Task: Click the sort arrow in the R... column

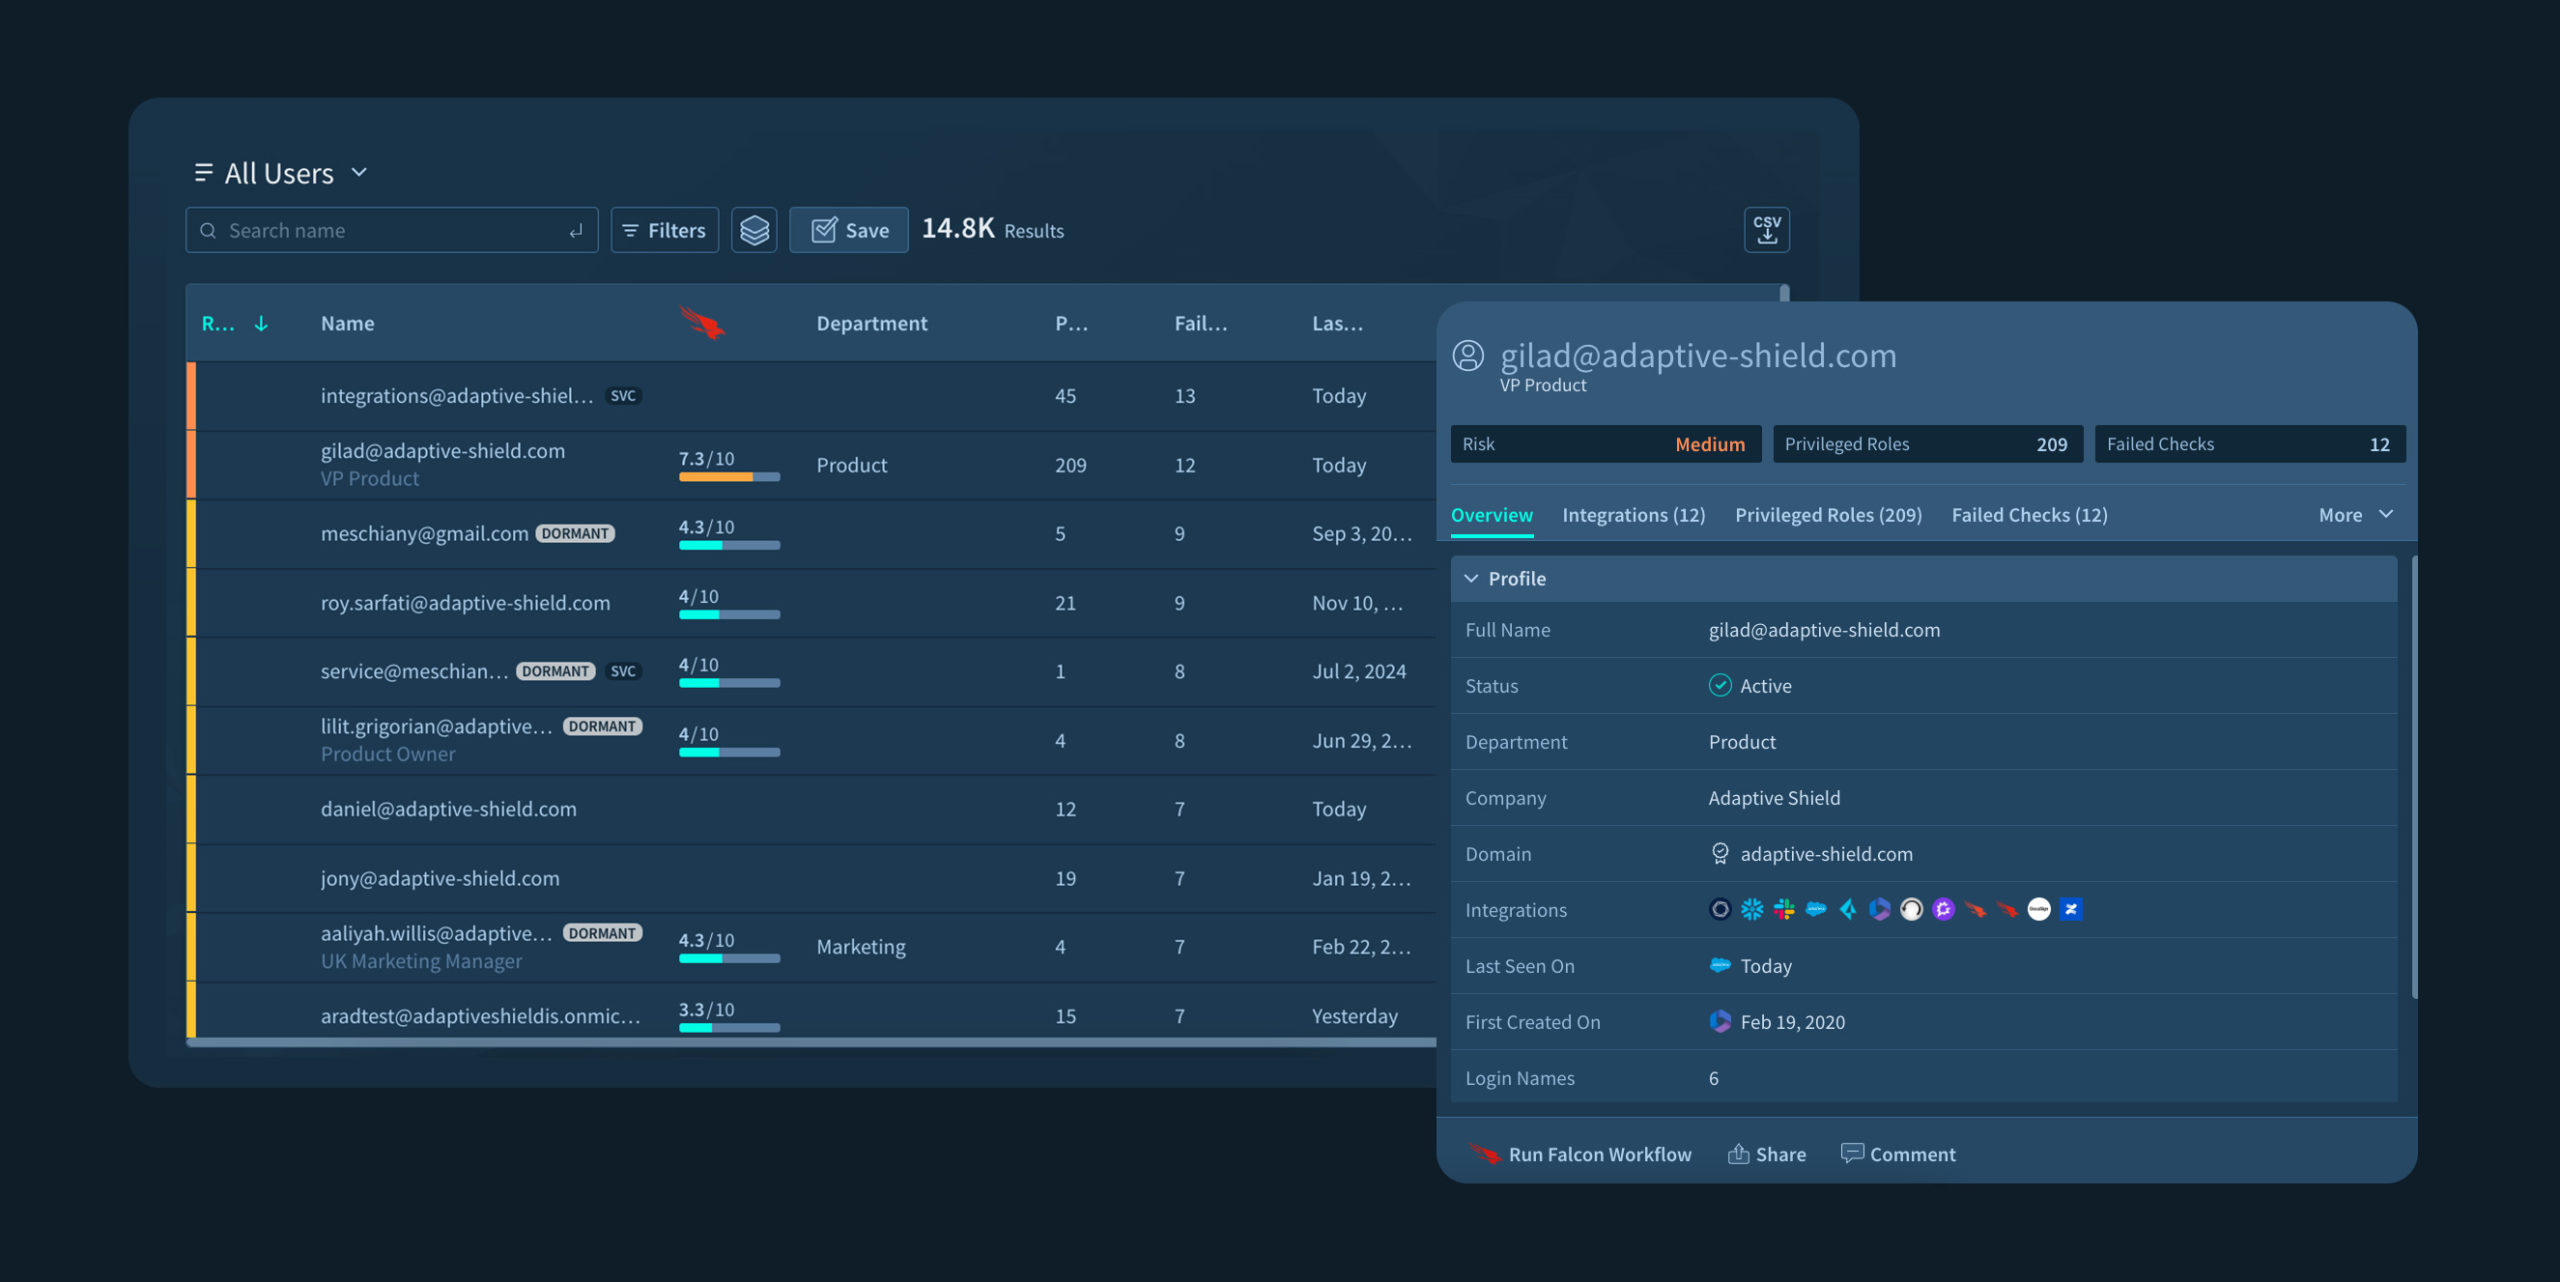Action: tap(261, 323)
